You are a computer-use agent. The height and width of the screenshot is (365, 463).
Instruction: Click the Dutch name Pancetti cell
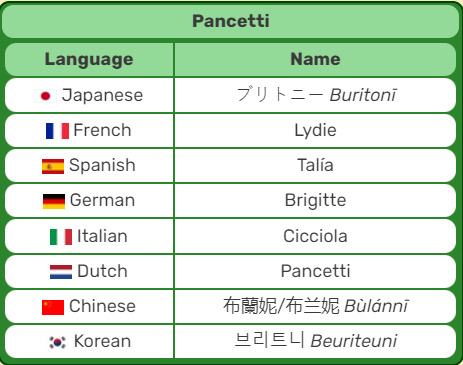[315, 271]
